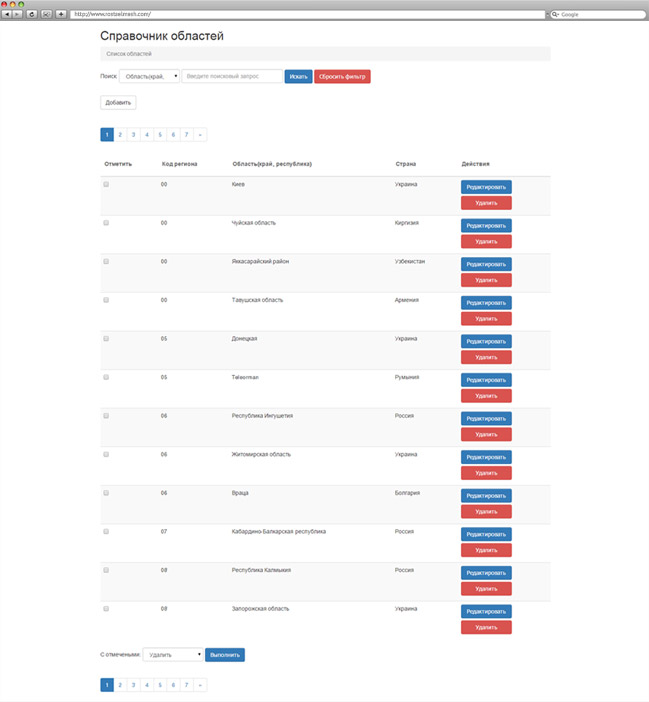Viewport: 649px width, 702px height.
Task: Click Добавить to add a region
Action: tap(118, 103)
